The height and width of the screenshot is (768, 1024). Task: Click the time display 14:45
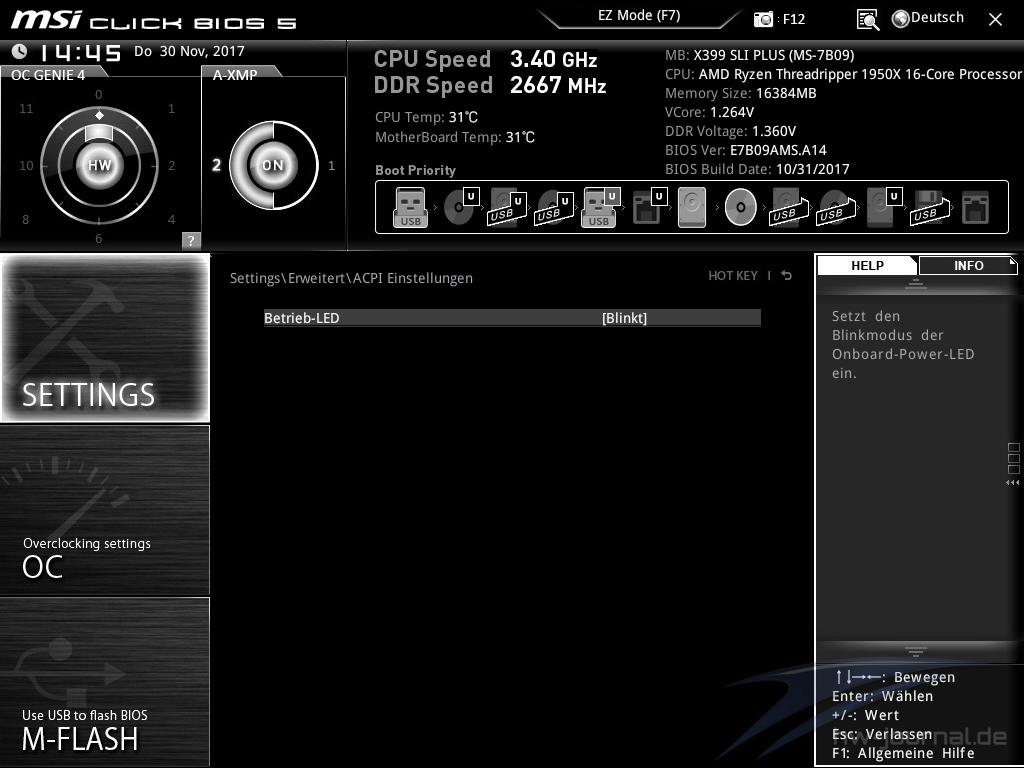tap(81, 52)
